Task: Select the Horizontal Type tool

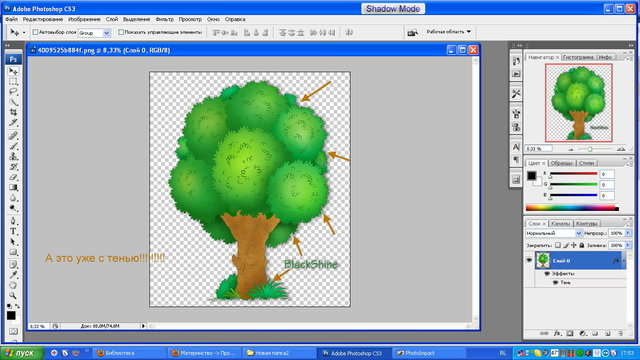Action: [x=13, y=231]
